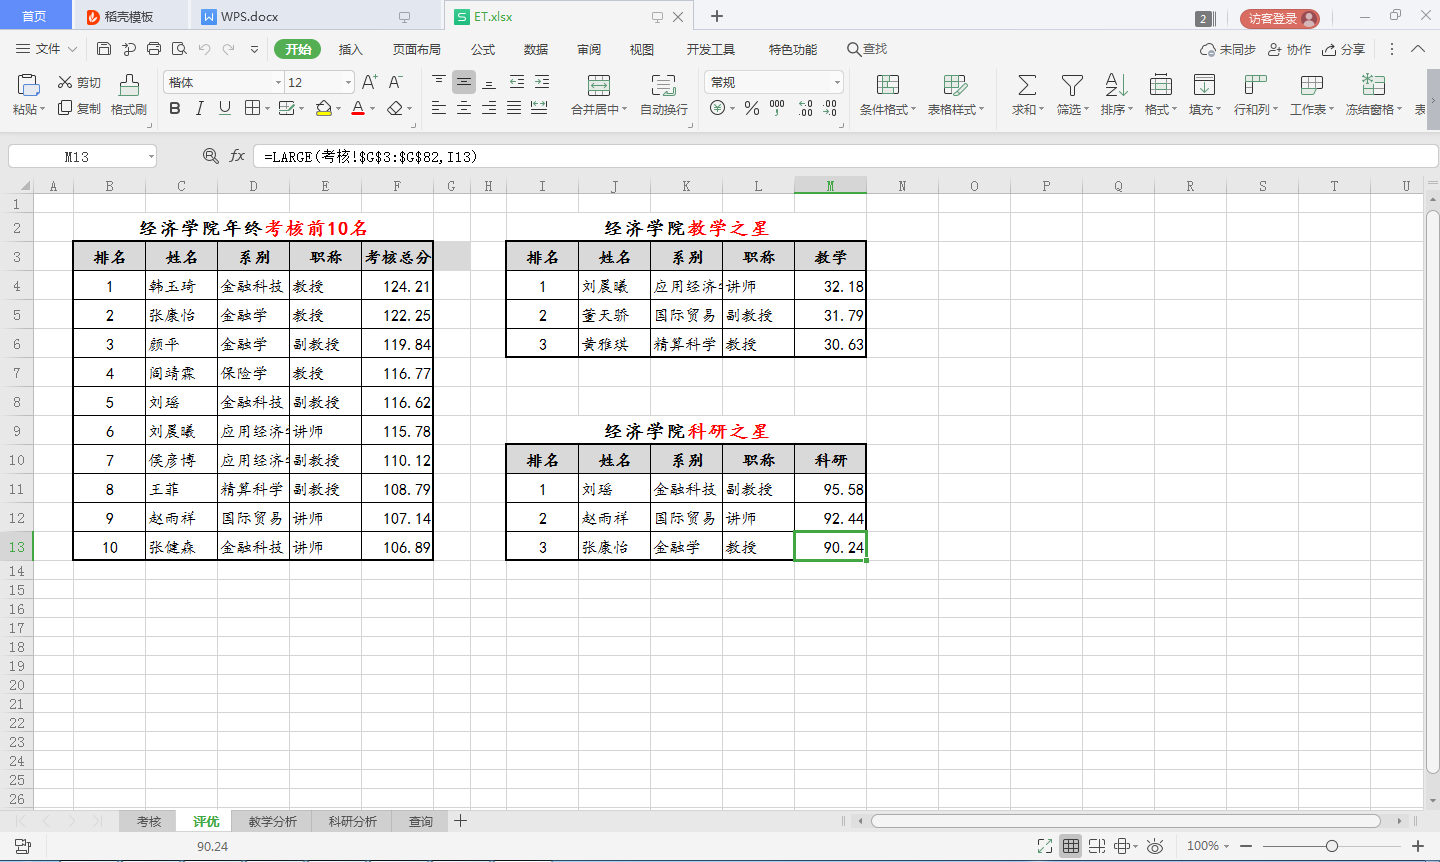Click the thousands separator icon

pyautogui.click(x=777, y=108)
